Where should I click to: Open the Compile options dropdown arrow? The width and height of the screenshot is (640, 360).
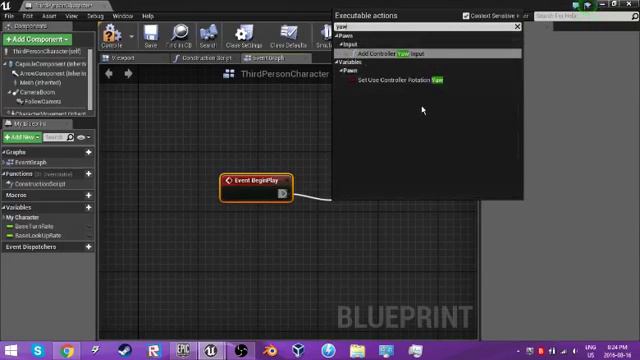131,36
